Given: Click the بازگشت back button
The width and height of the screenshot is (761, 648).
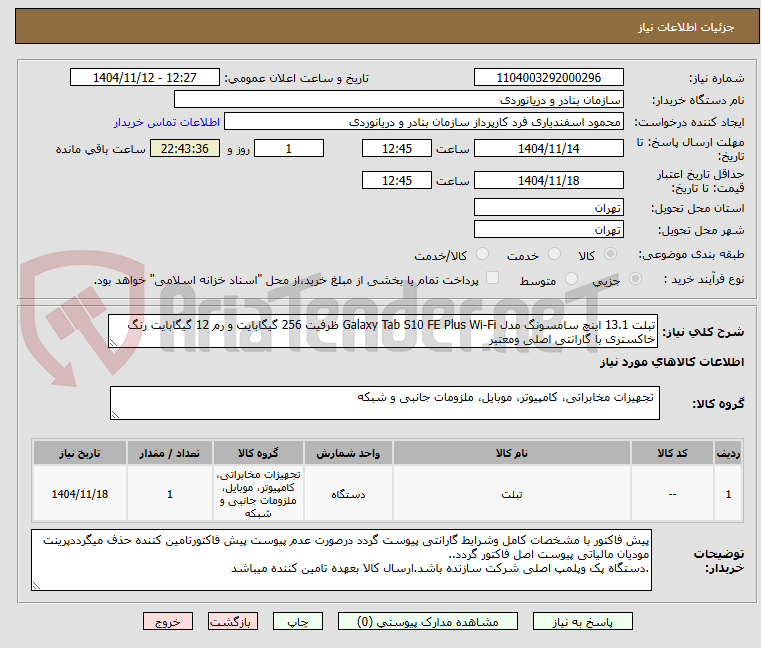Looking at the screenshot, I should coord(232,621).
